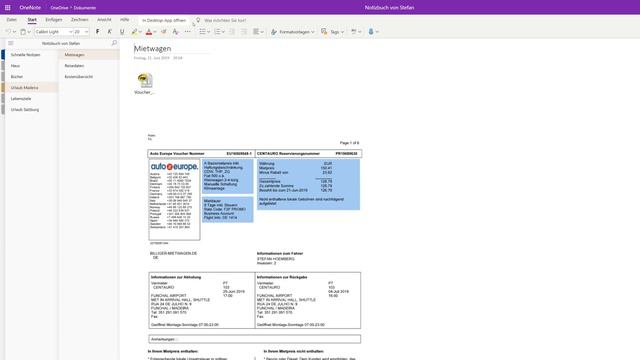Screen dimensions: 640x360
Task: Increase indent of paragraph
Action: [244, 32]
